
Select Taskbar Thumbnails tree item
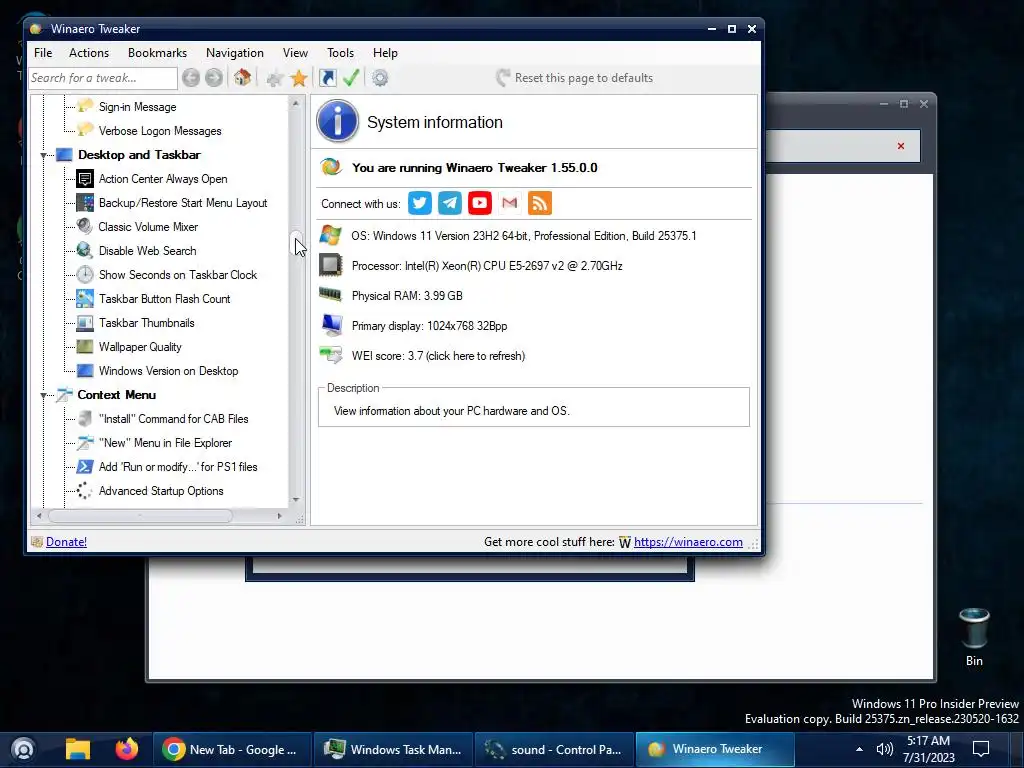[146, 323]
